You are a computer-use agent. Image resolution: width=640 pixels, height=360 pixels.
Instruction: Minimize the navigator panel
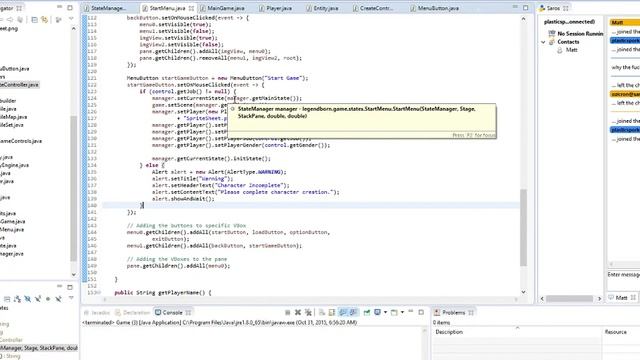(60, 7)
